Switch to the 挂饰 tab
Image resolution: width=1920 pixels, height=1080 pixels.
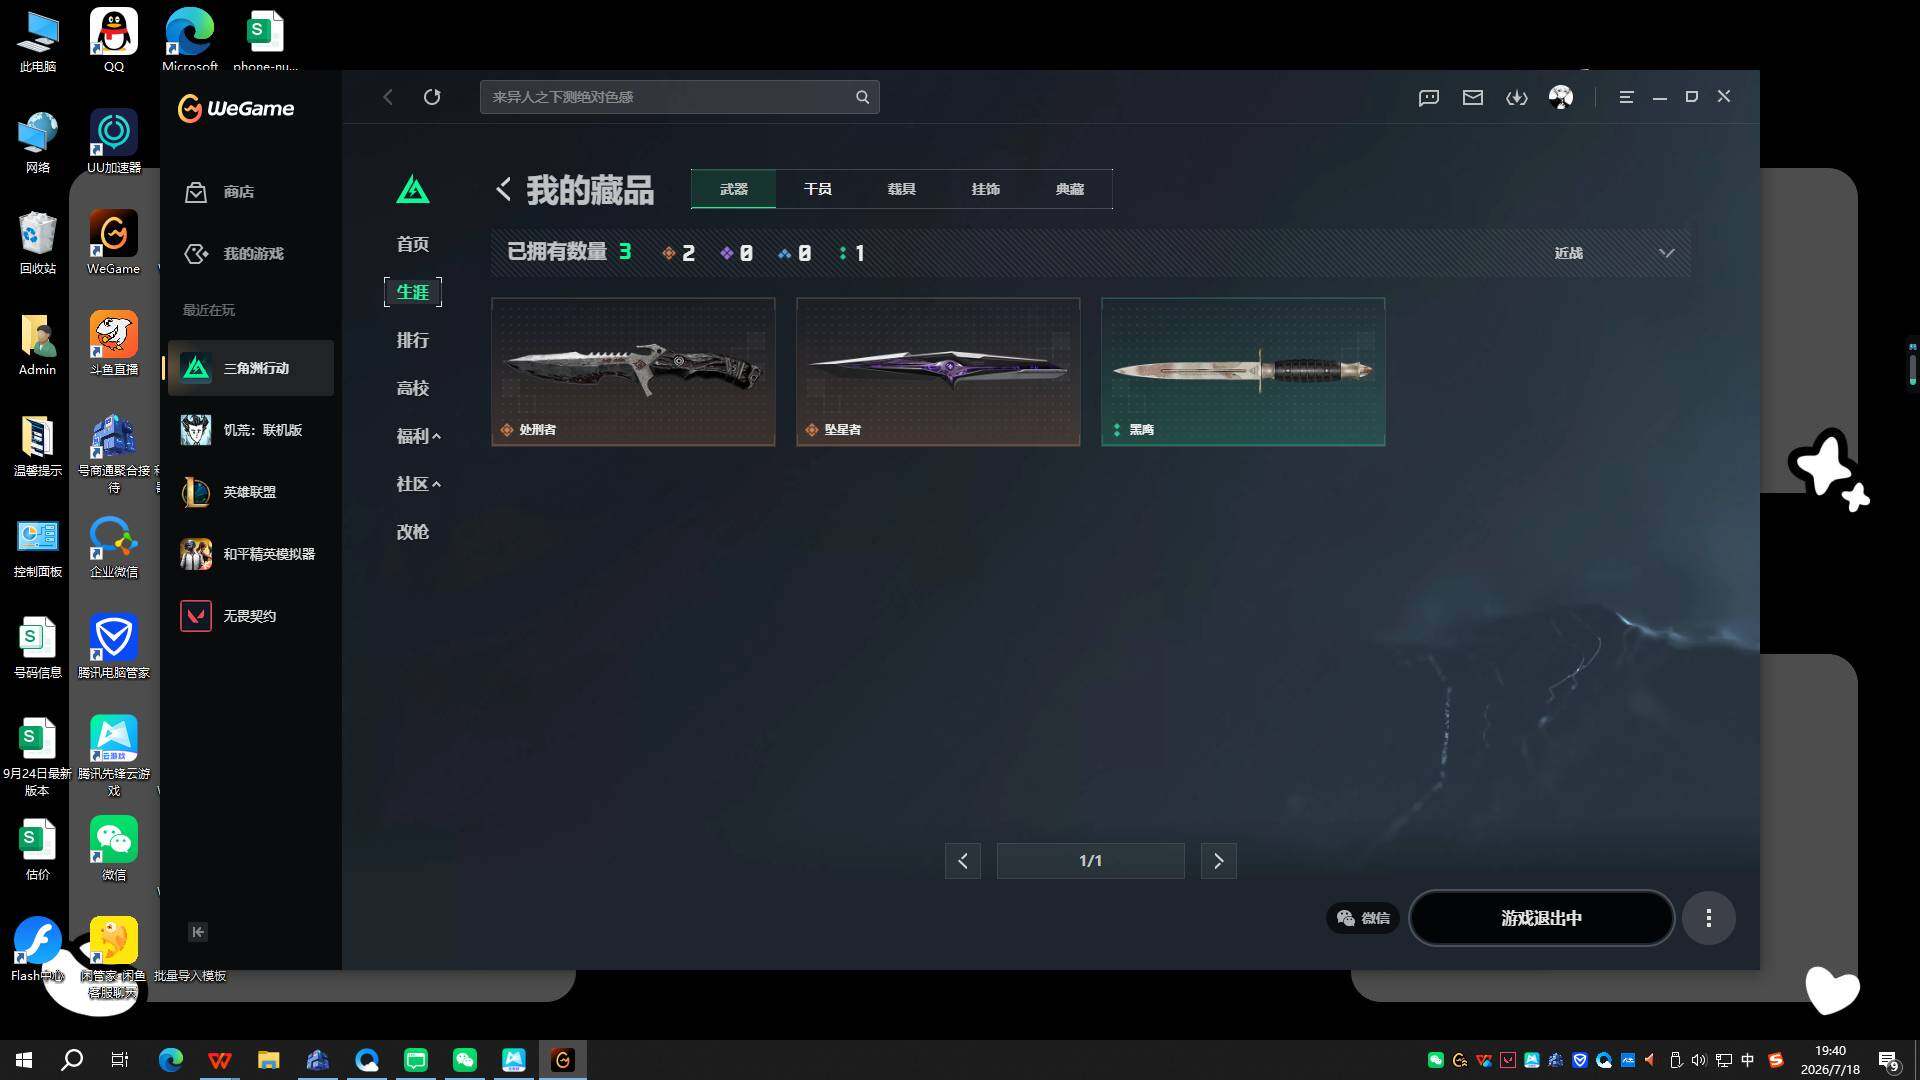click(x=986, y=189)
